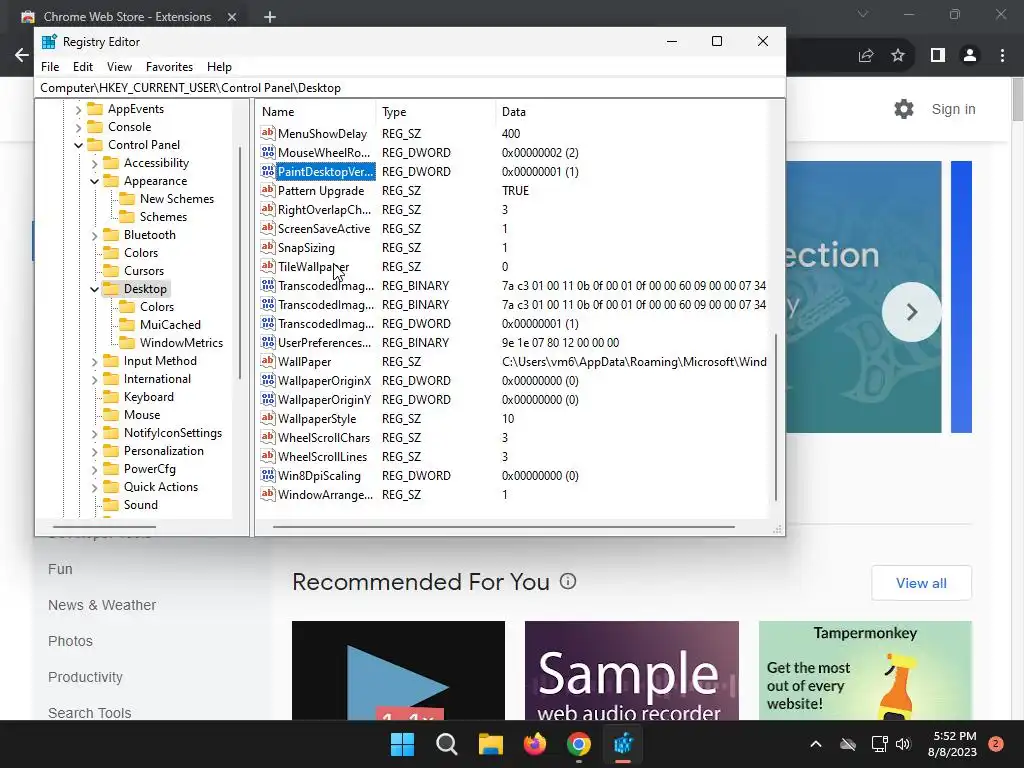
Task: Select the Chrome Web Store - Extensions tab
Action: pos(127,17)
